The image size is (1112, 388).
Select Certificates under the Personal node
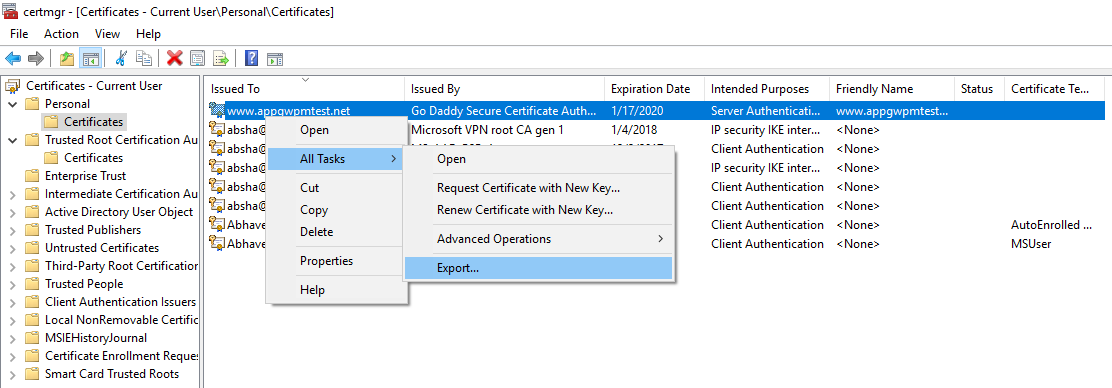(93, 122)
